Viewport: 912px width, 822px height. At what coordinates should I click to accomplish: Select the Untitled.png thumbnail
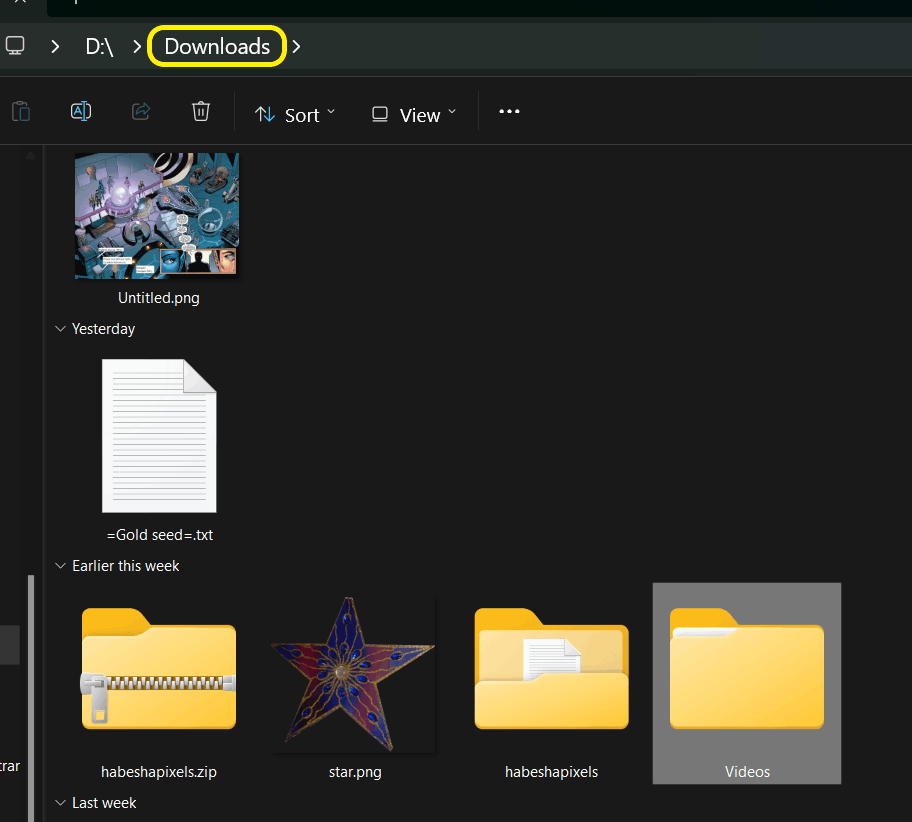(x=156, y=216)
